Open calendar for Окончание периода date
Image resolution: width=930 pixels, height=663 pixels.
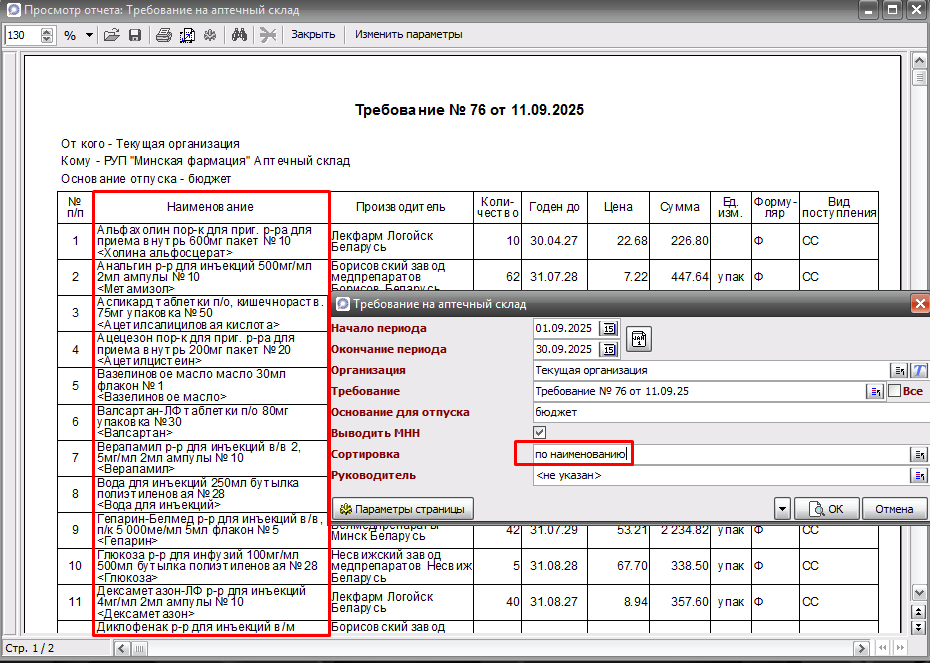pyautogui.click(x=609, y=349)
